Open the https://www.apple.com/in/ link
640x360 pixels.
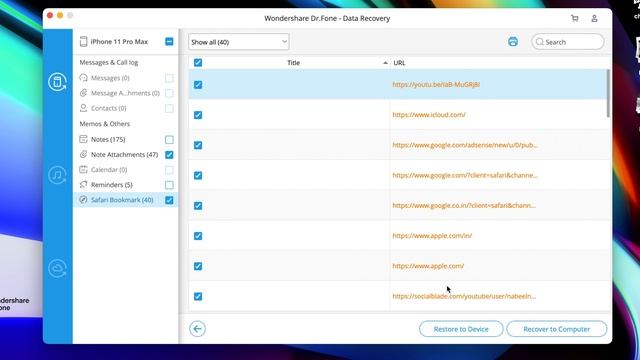[432, 236]
